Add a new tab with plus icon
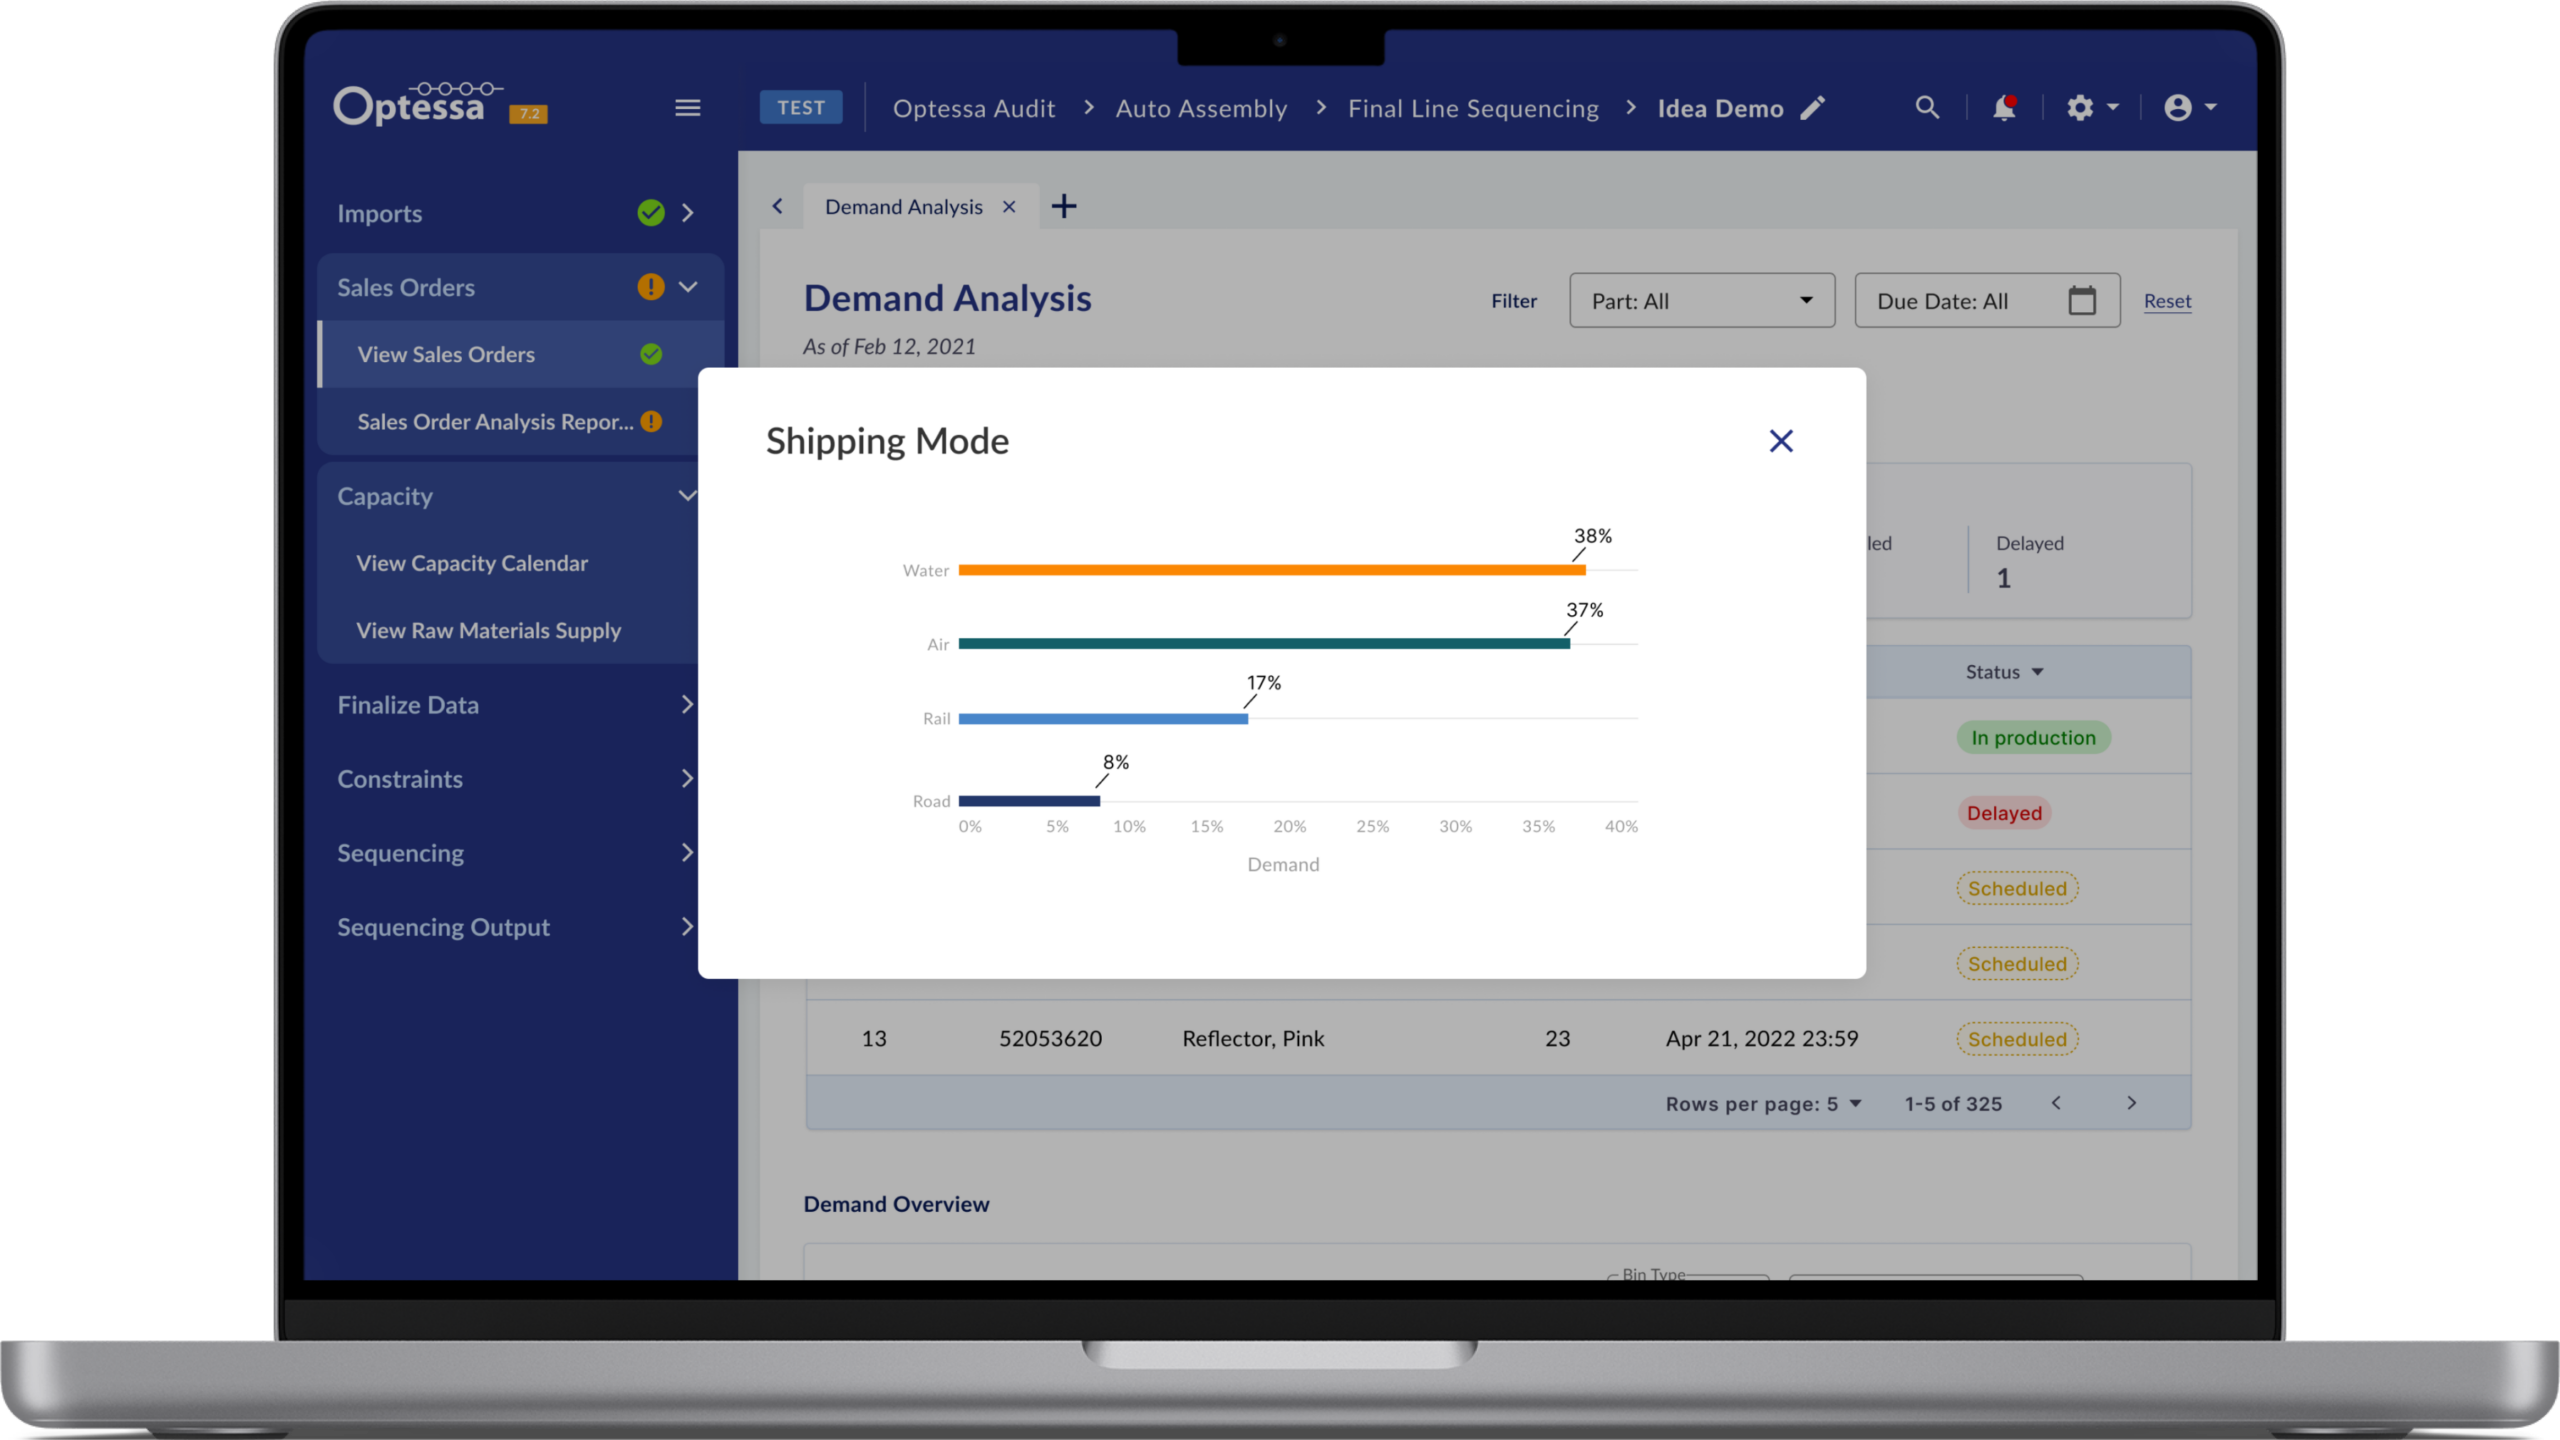The height and width of the screenshot is (1440, 2560). (x=1064, y=206)
